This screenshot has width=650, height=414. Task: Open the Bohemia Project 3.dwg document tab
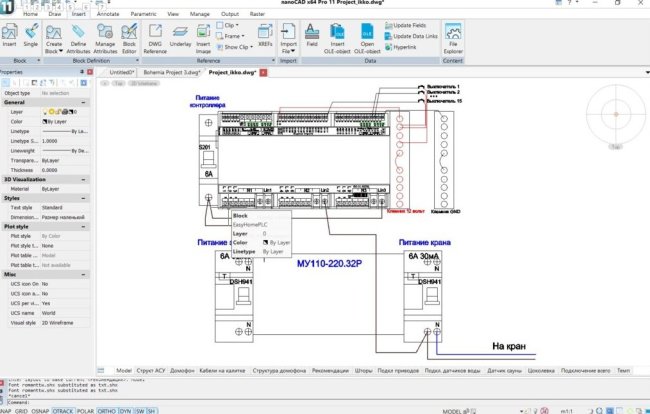tap(172, 72)
